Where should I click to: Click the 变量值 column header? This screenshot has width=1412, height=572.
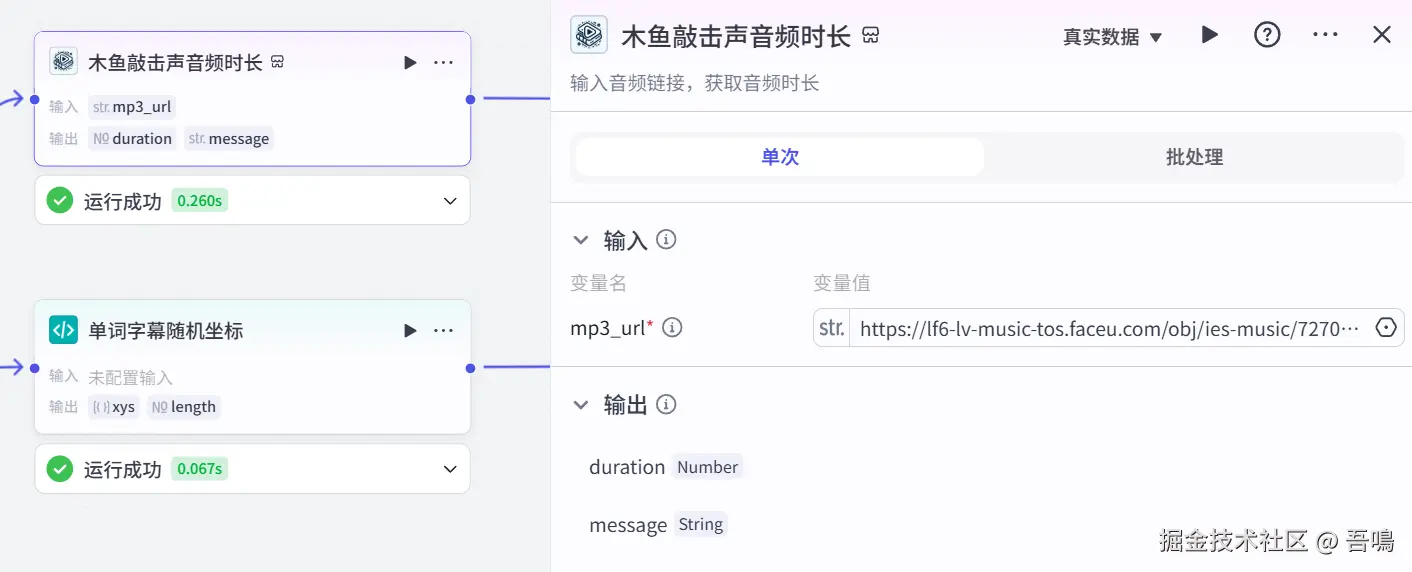[842, 283]
